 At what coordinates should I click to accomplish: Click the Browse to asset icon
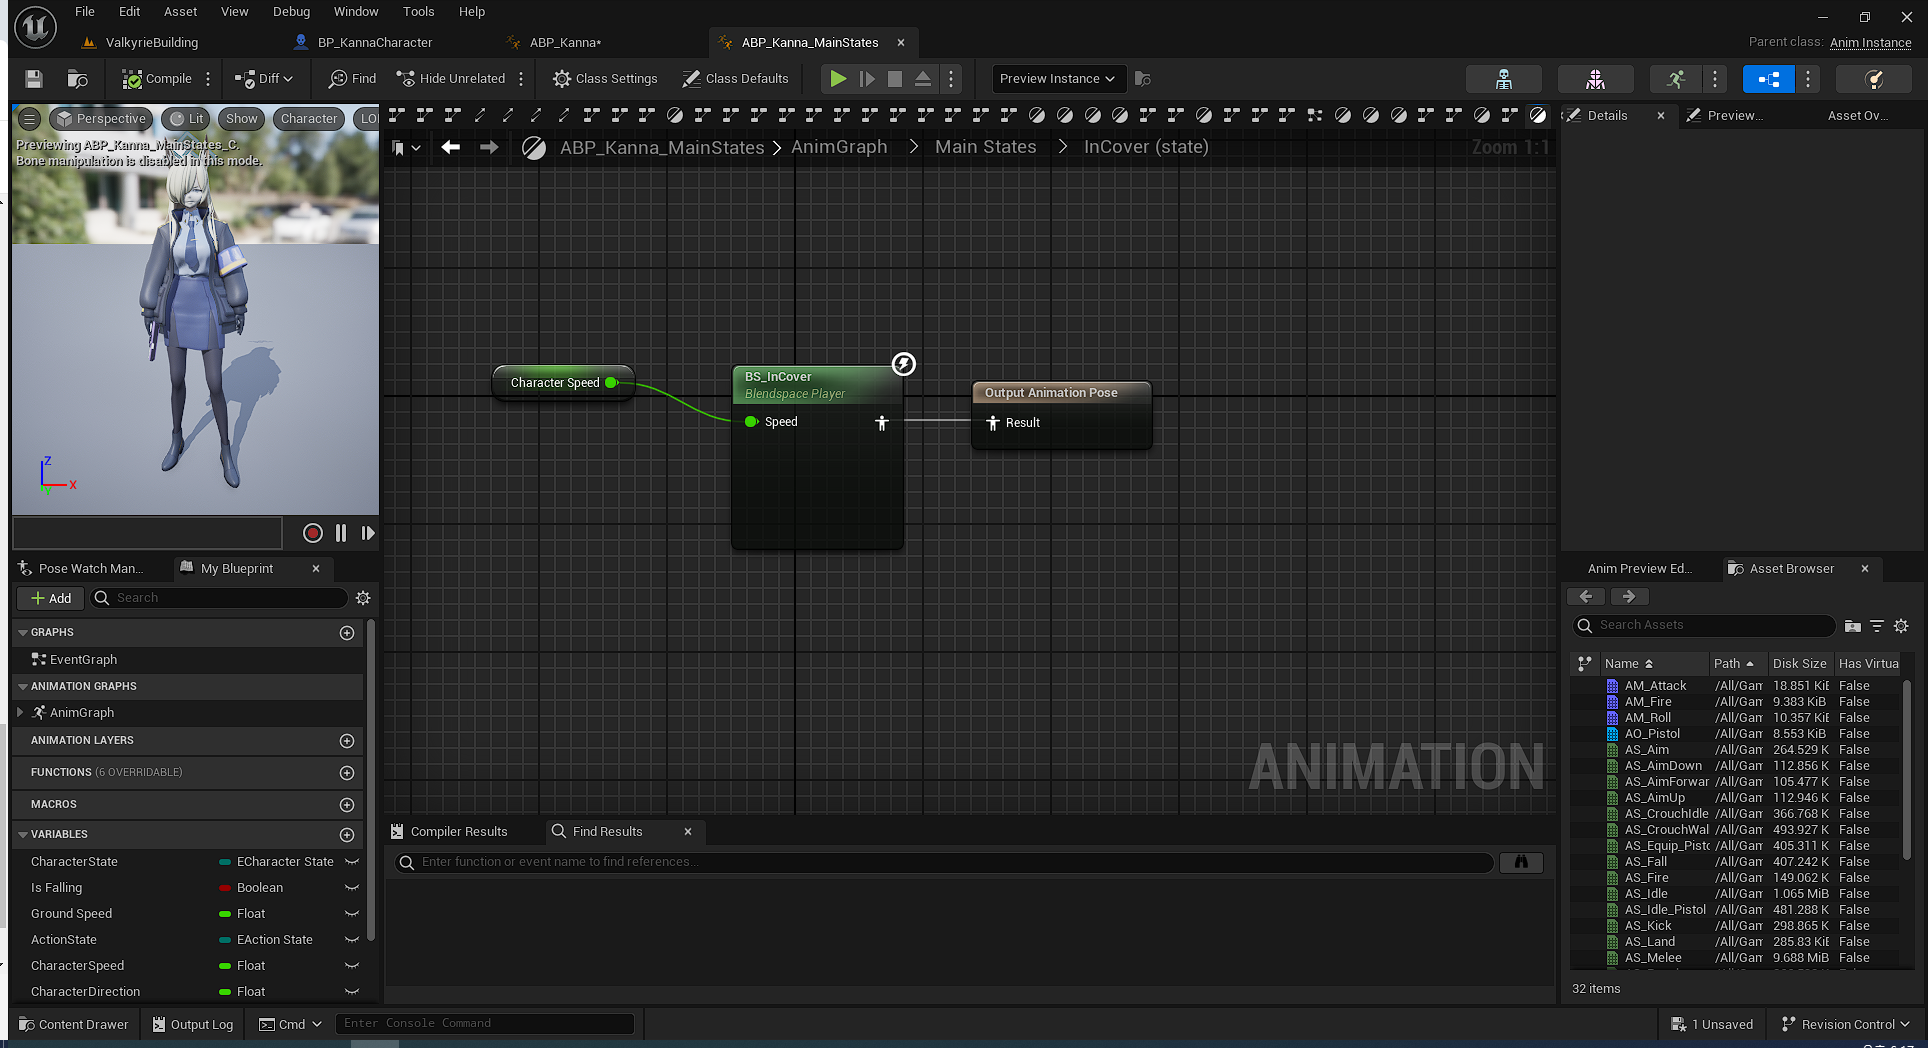pos(77,79)
